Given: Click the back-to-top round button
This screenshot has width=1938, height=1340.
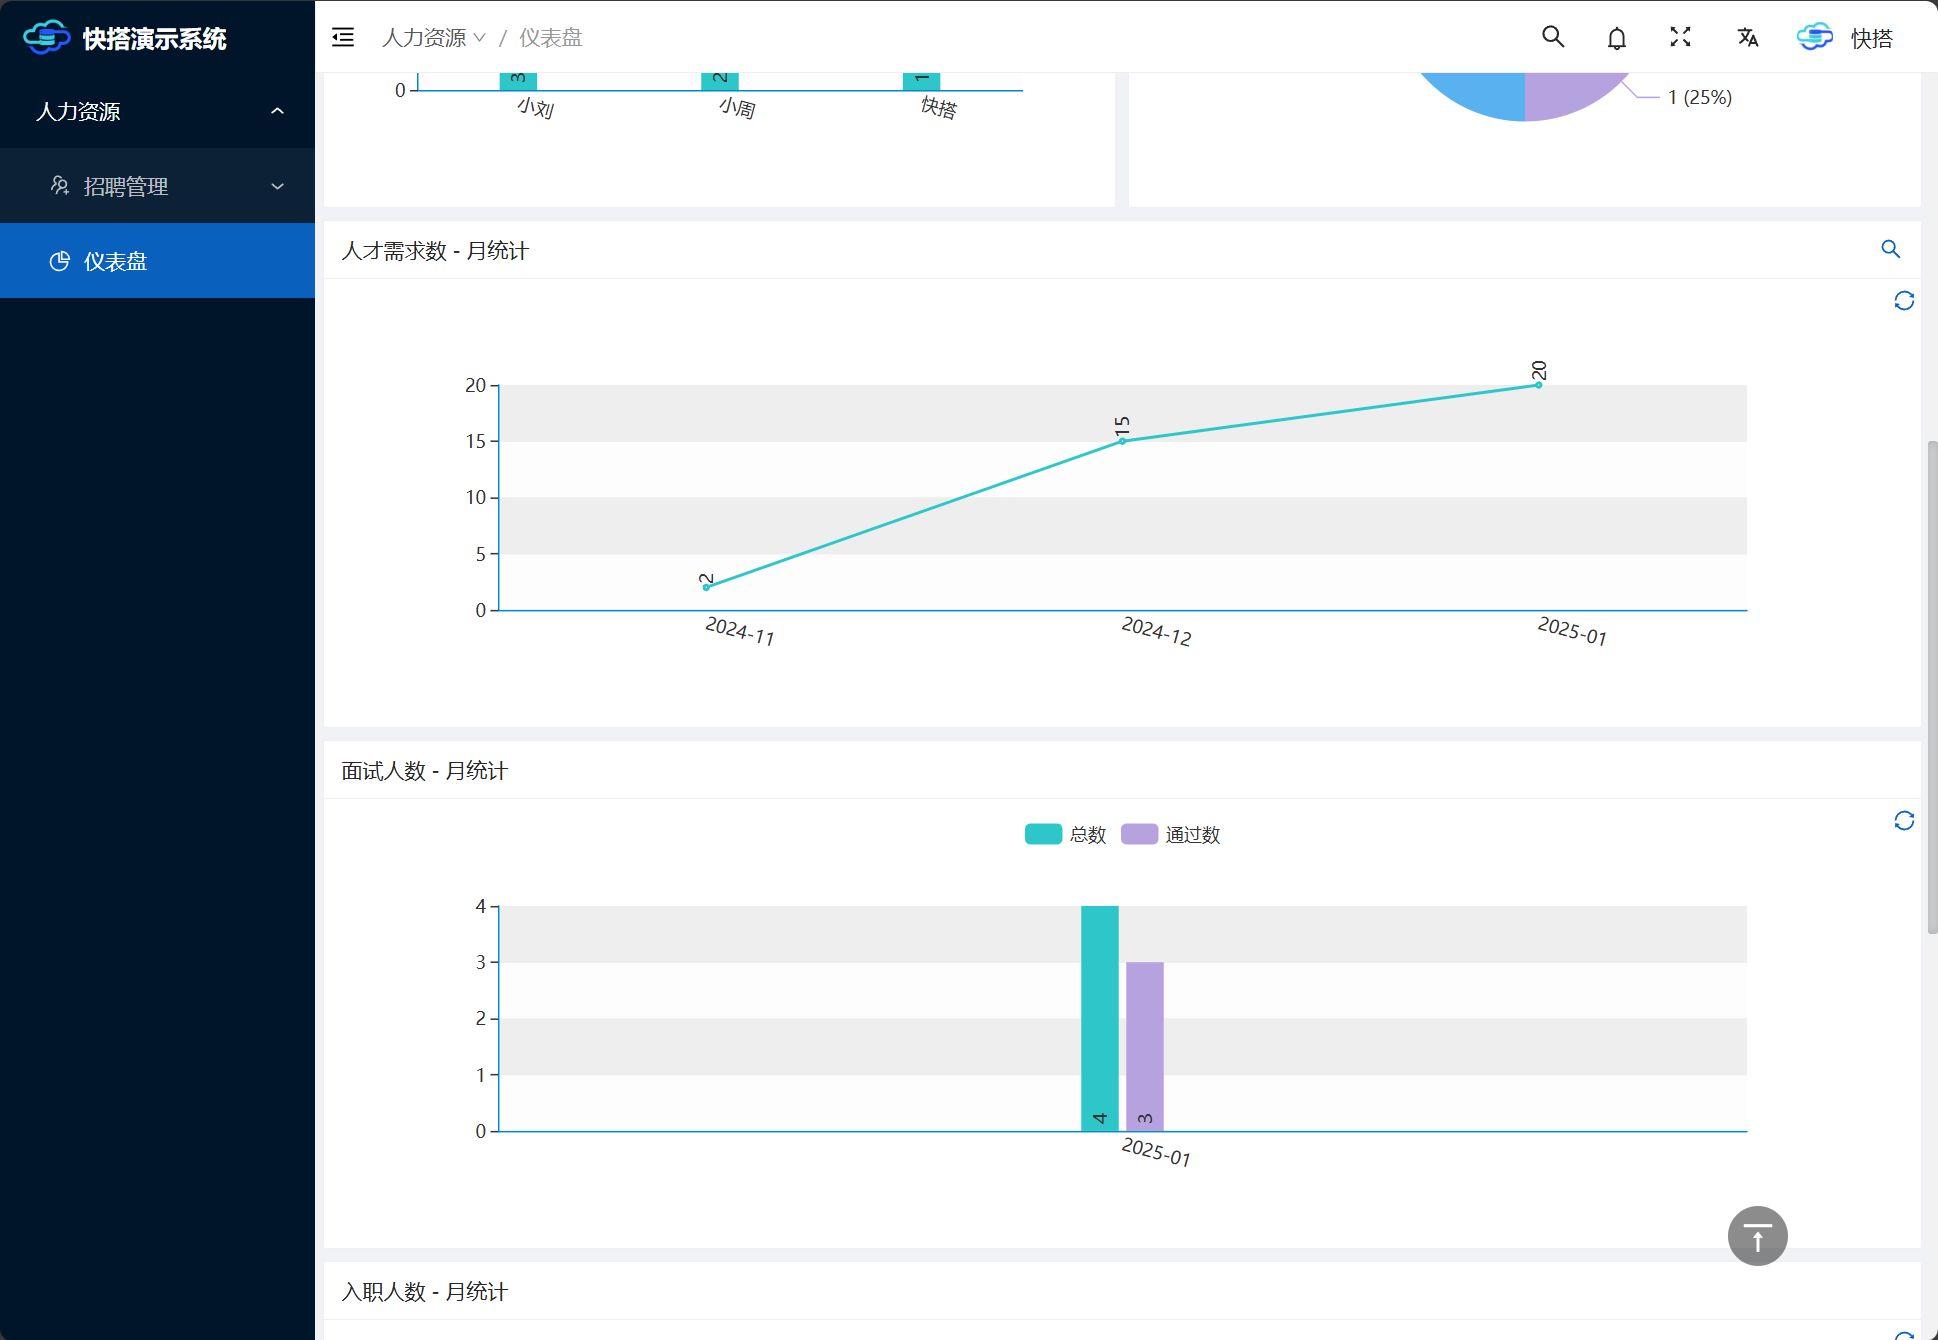Looking at the screenshot, I should click(x=1758, y=1236).
